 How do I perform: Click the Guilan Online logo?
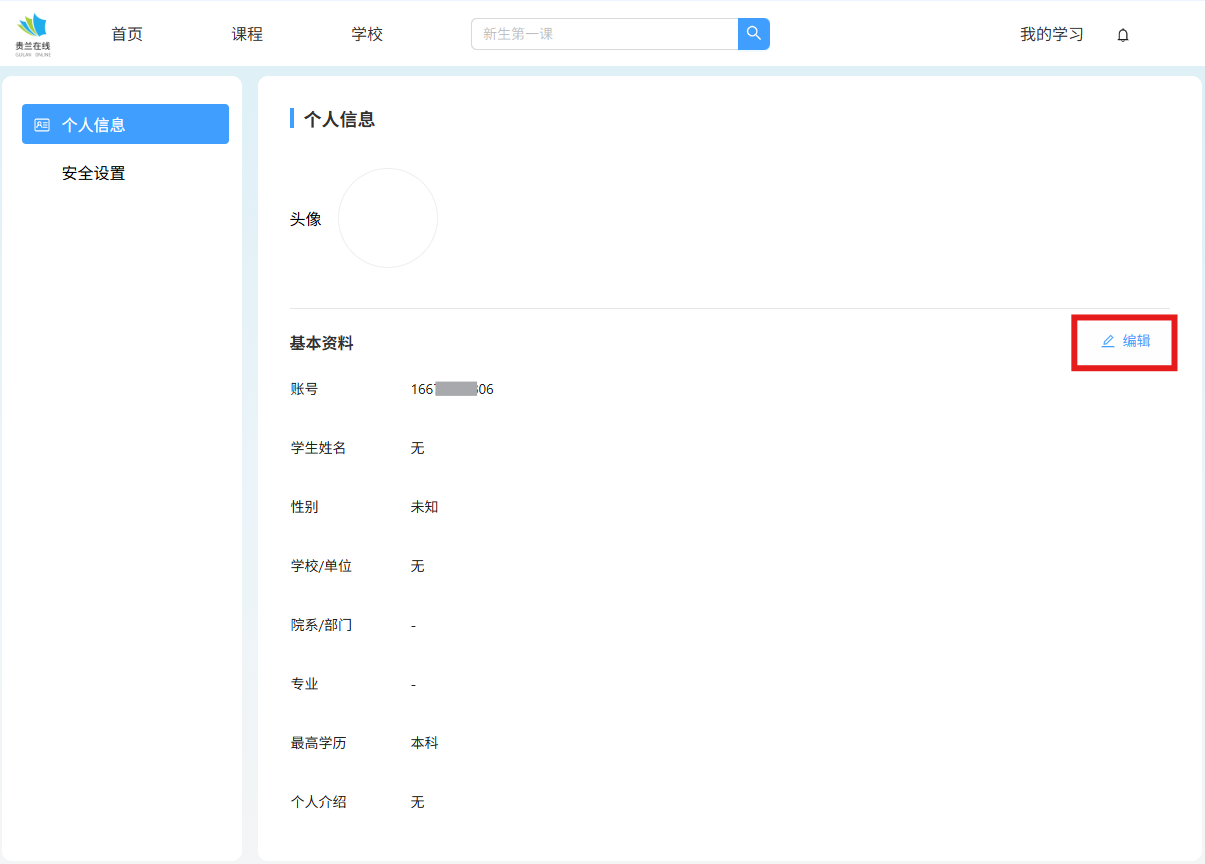click(33, 34)
